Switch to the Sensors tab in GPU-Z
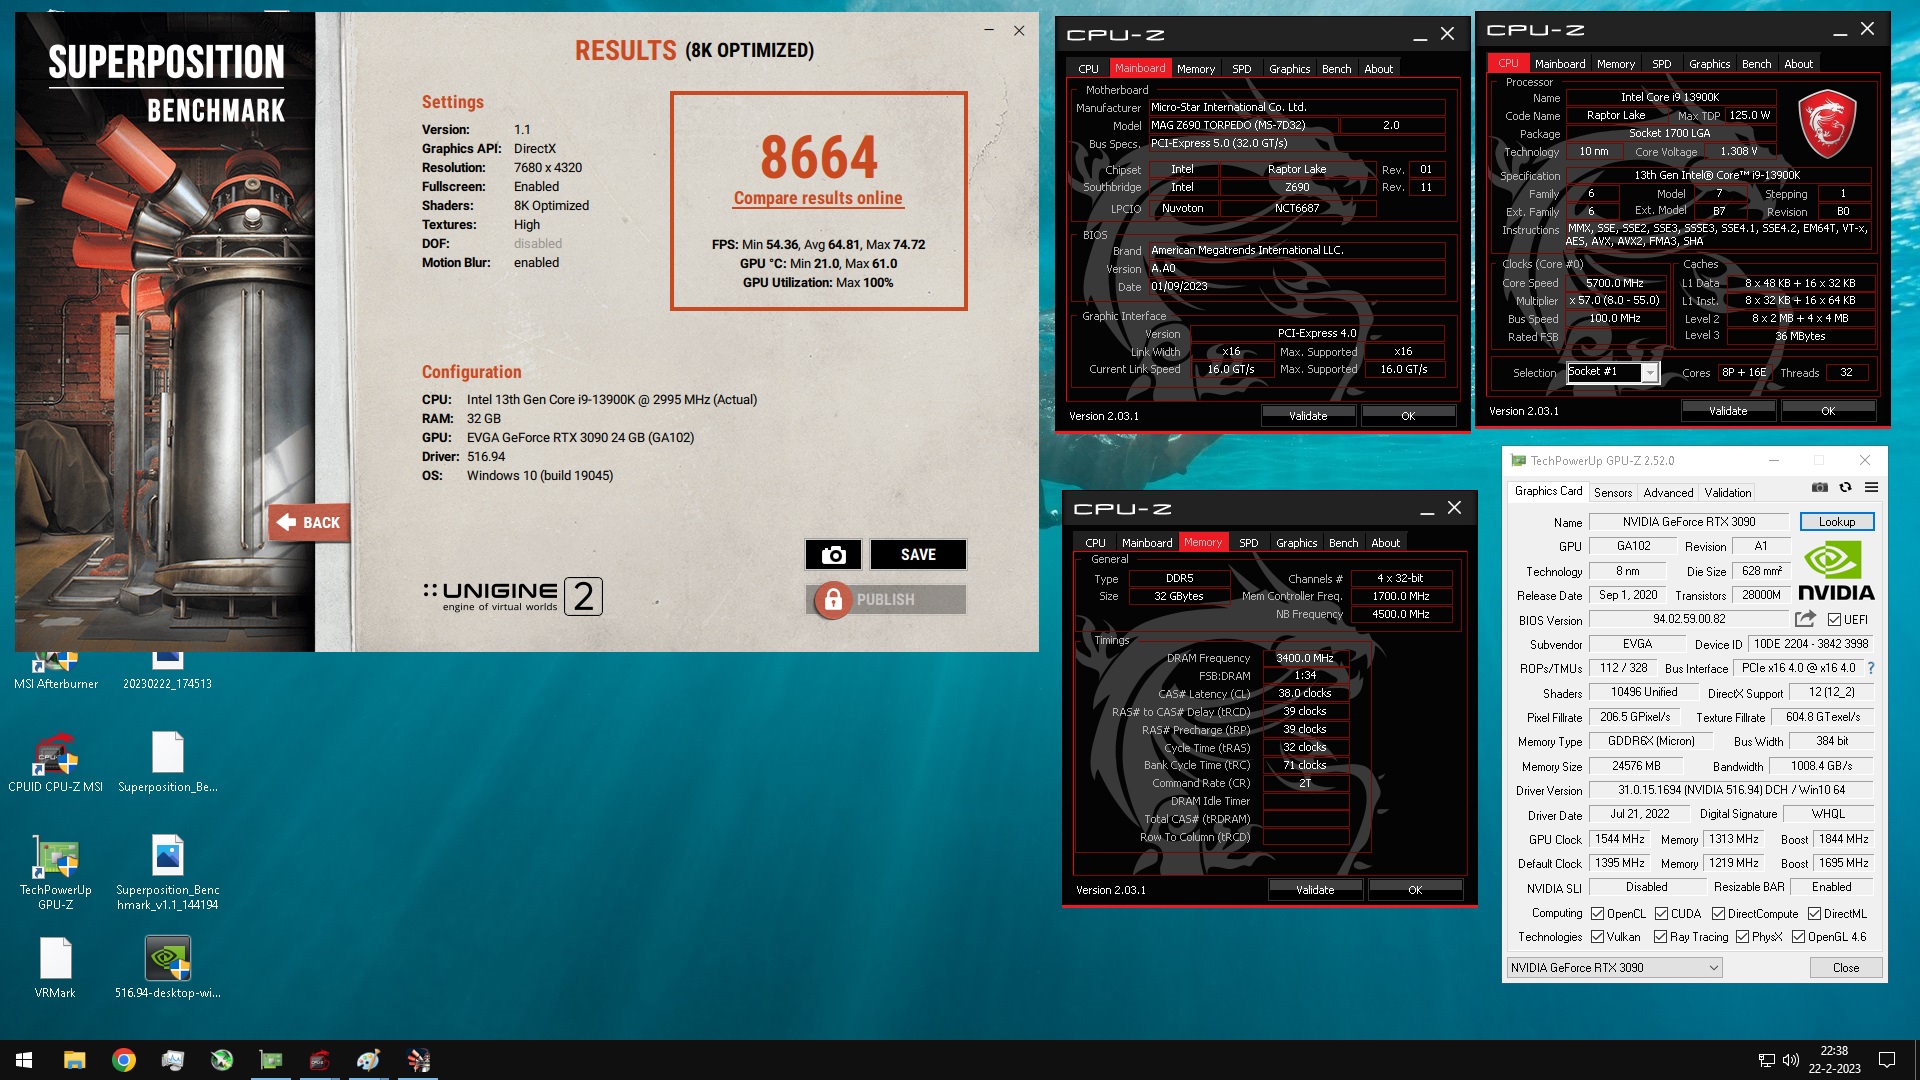Screen dimensions: 1920x1080 tap(1612, 493)
